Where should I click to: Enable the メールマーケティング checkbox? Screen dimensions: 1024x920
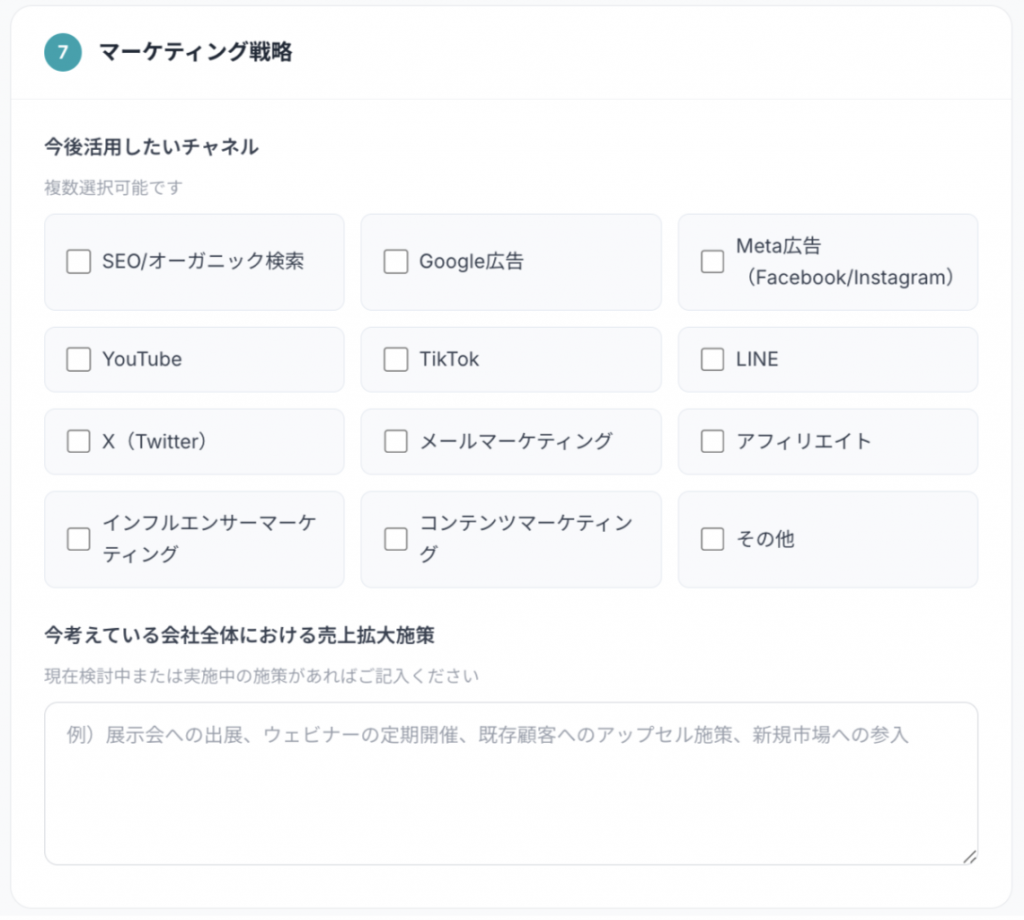click(x=396, y=442)
